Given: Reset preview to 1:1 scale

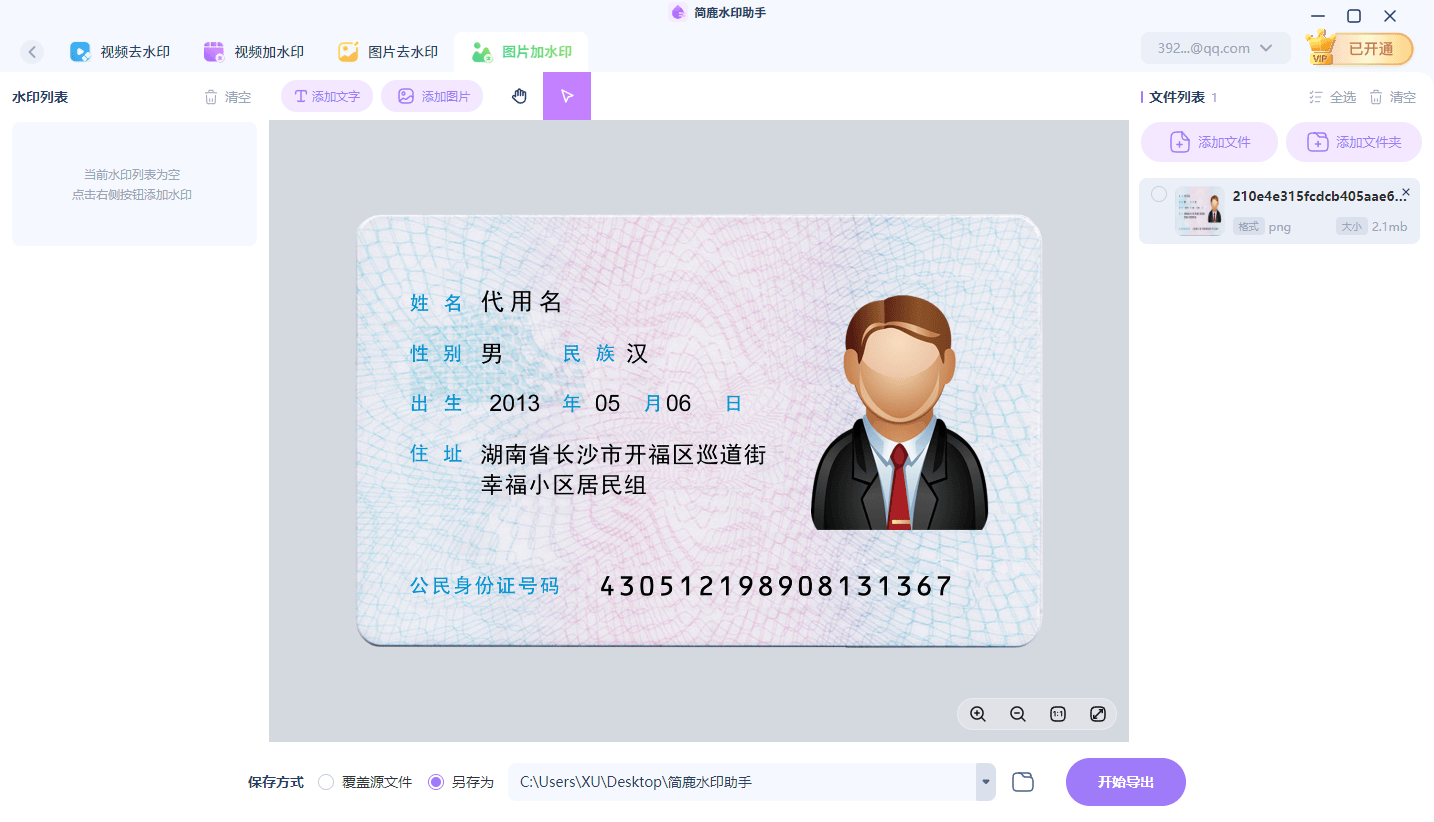Looking at the screenshot, I should pos(1058,714).
